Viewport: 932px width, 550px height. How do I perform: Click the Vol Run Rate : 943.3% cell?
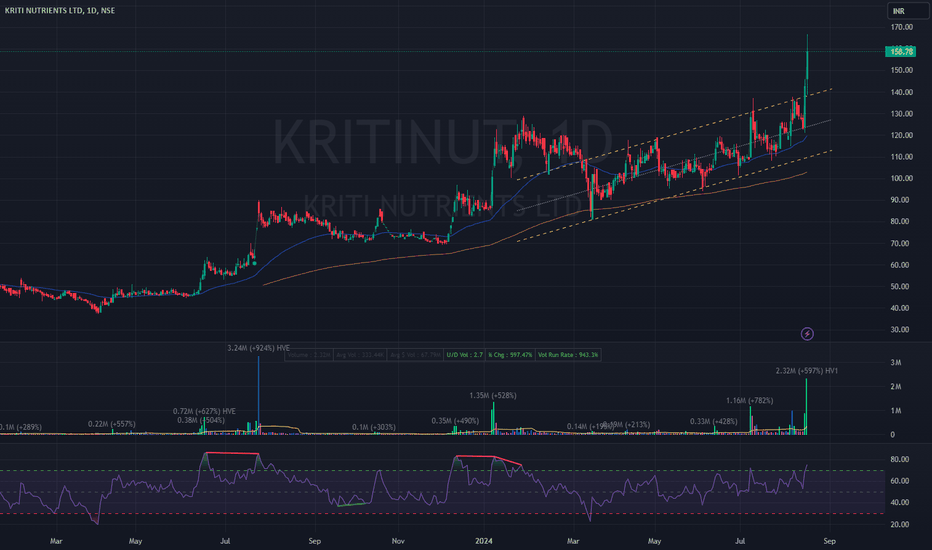568,355
